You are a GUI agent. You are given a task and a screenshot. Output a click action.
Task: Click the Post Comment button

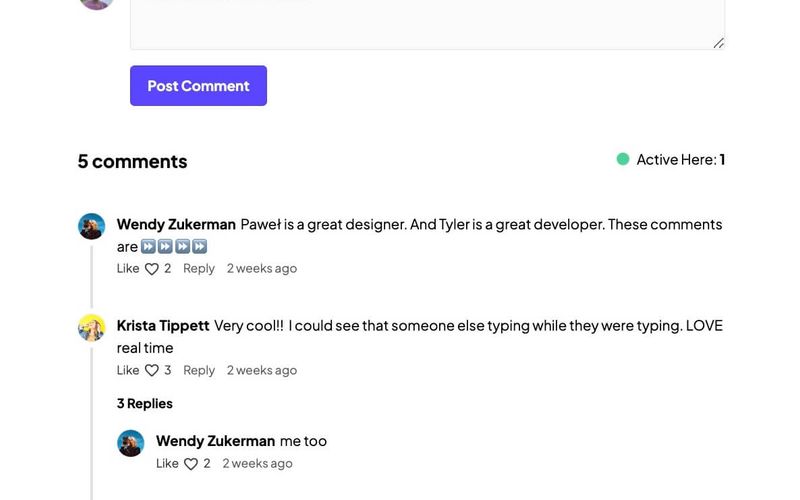coord(198,86)
